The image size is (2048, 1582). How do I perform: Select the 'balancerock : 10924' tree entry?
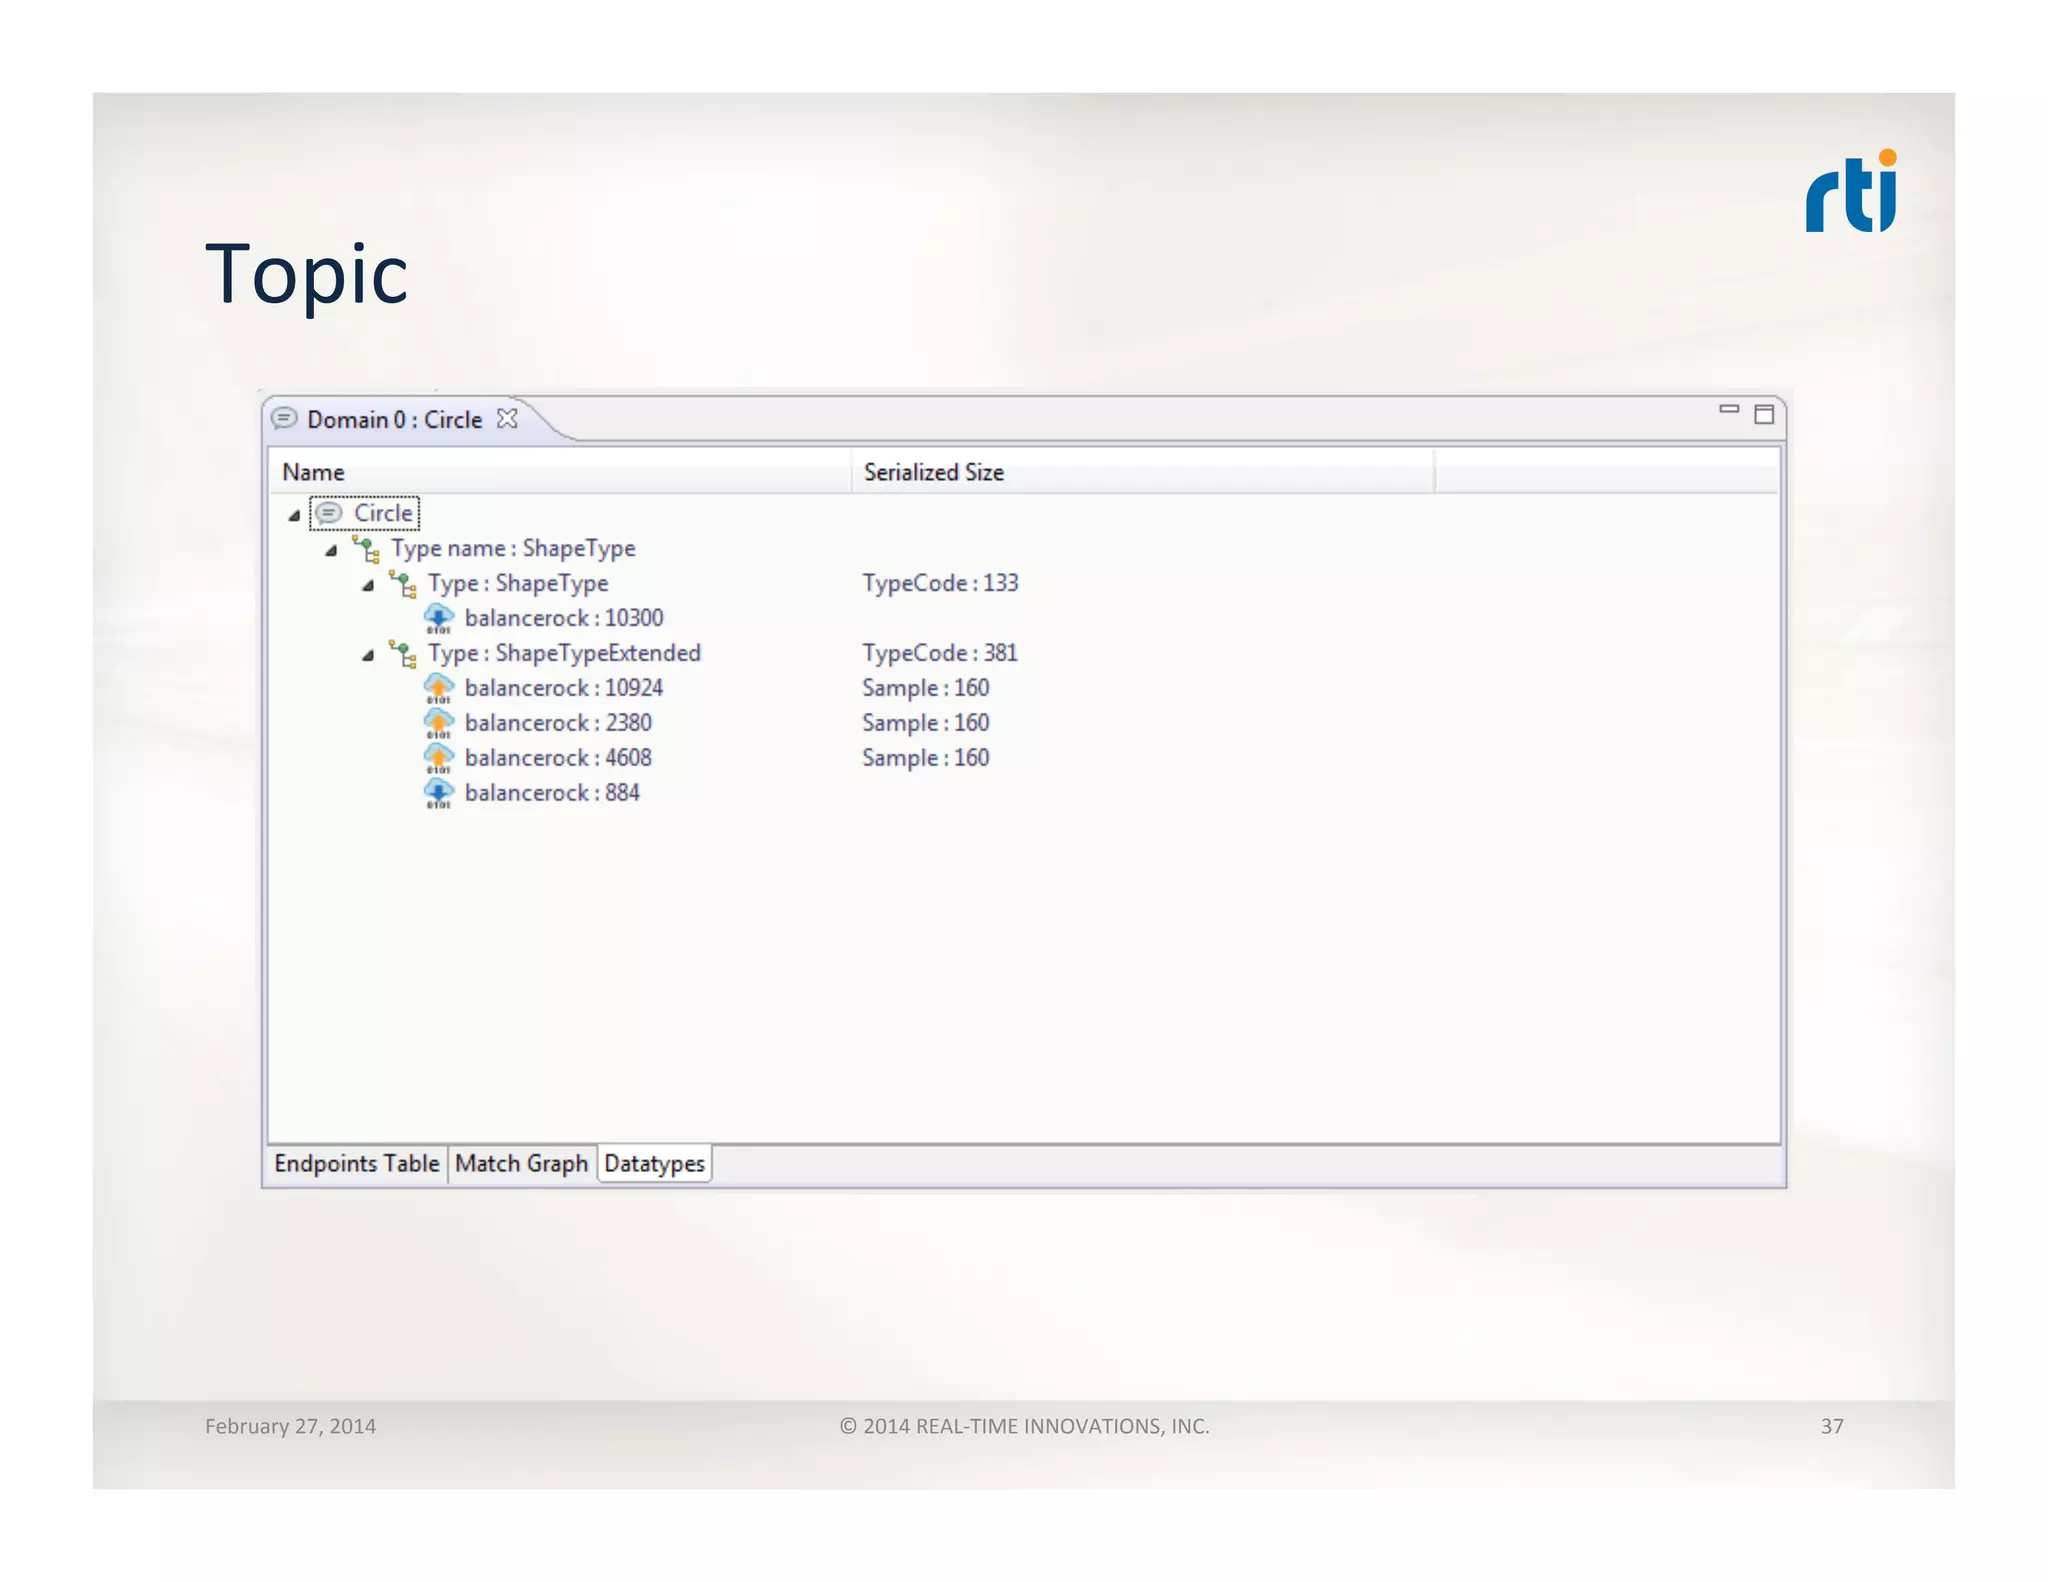tap(563, 688)
